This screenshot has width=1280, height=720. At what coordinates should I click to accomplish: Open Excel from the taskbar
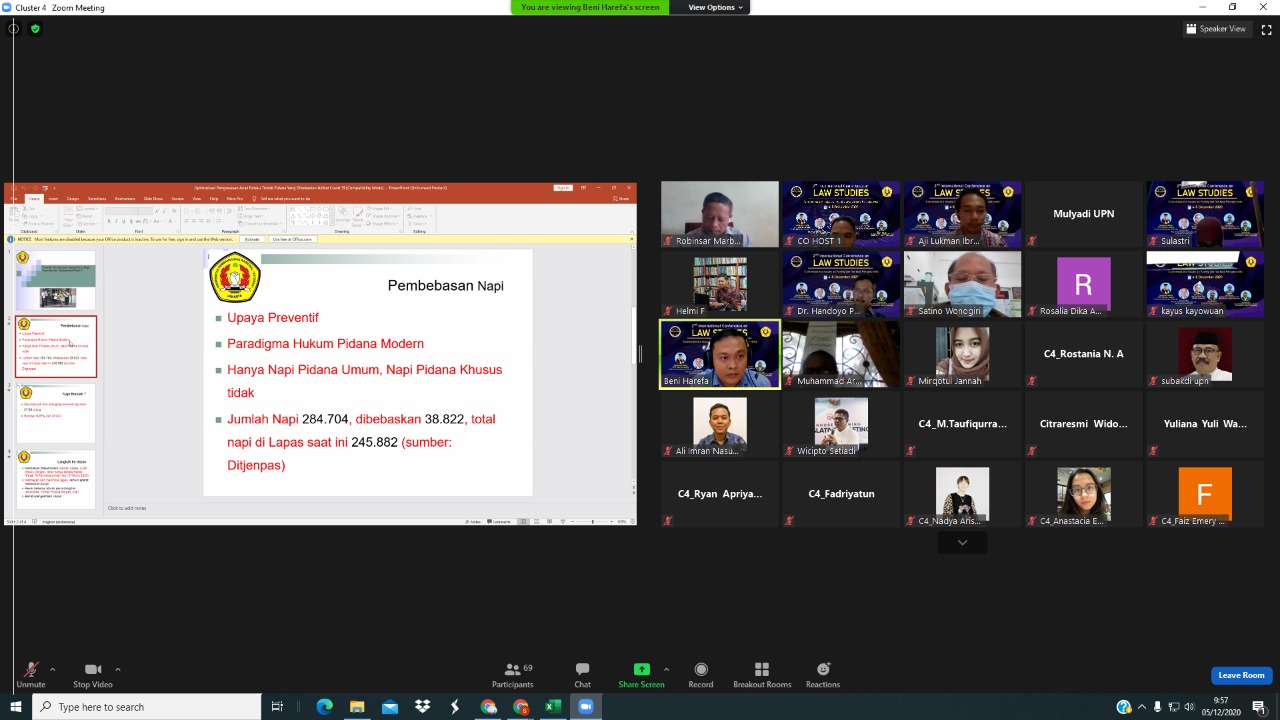(553, 707)
